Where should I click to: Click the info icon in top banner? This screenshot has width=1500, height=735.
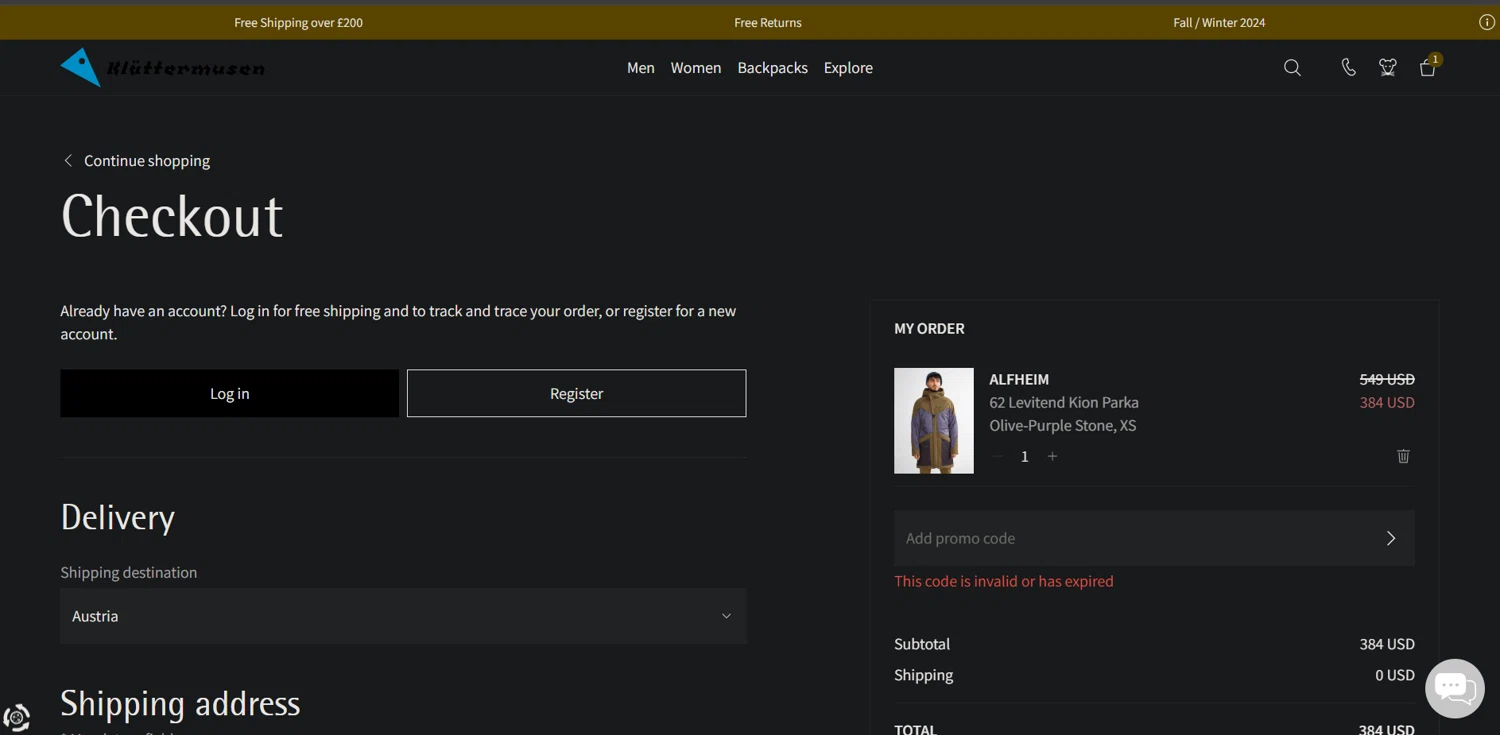1487,22
